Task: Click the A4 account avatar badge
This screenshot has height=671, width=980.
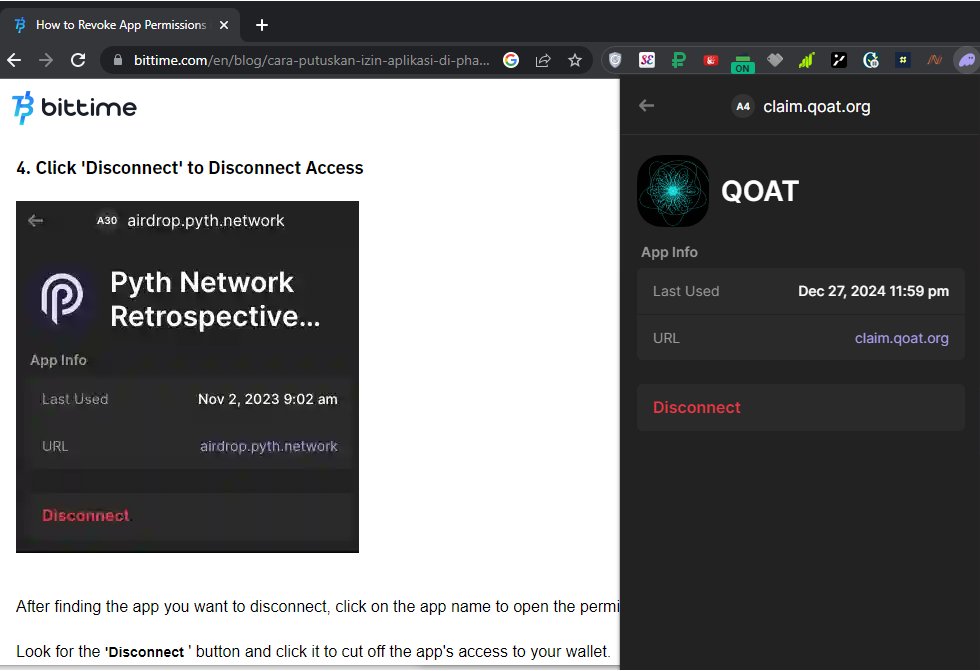Action: 742,106
